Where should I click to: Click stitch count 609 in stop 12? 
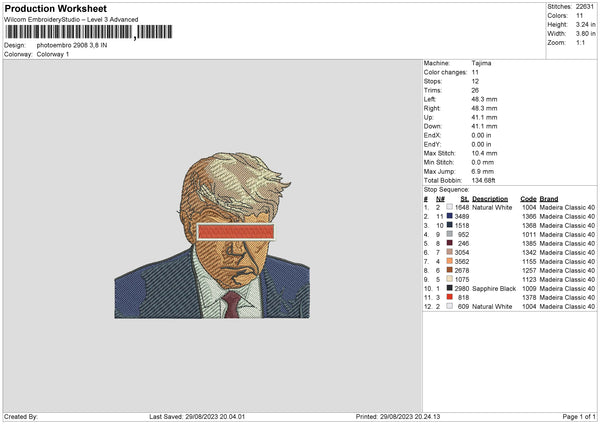point(463,307)
